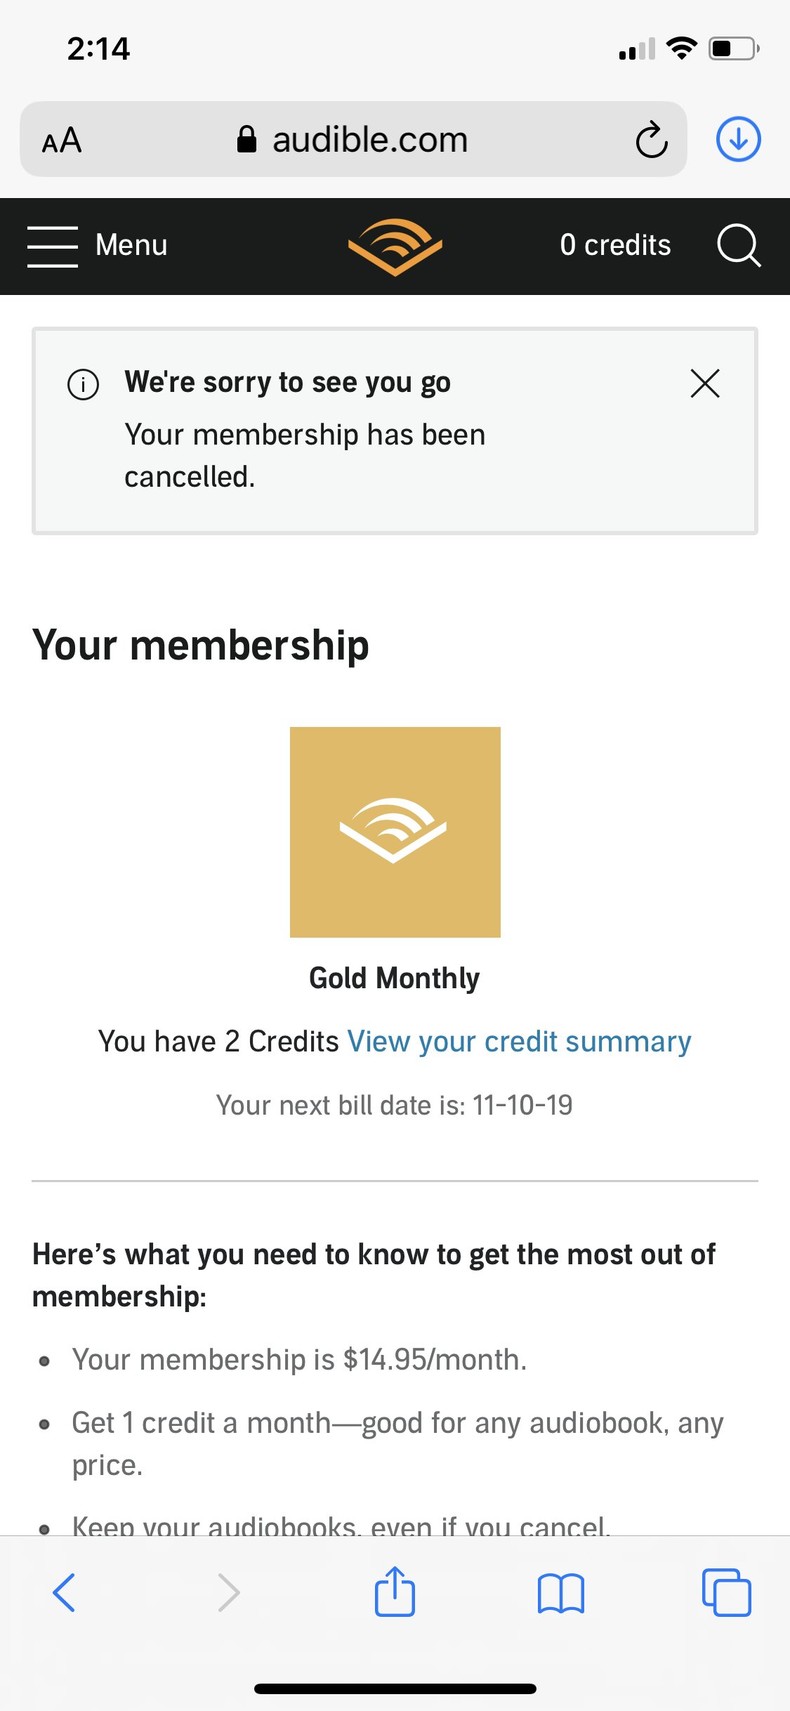Tap the Gold Monthly plan title
The height and width of the screenshot is (1711, 790).
395,978
